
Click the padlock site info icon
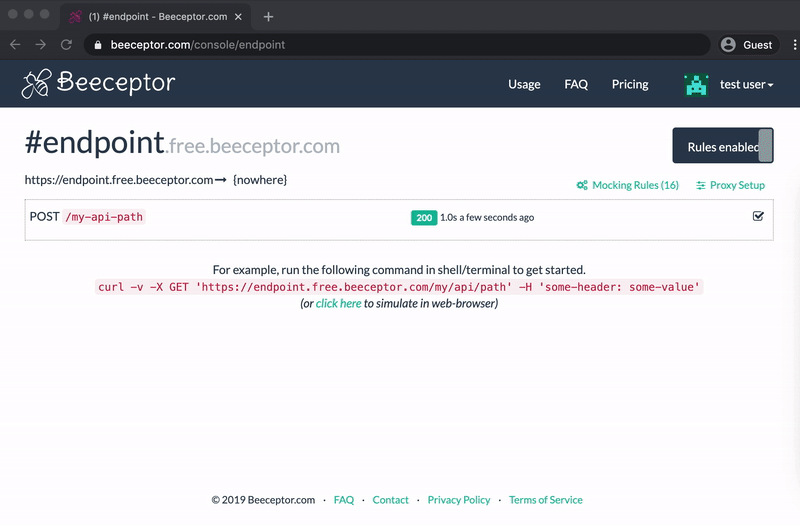coord(97,45)
